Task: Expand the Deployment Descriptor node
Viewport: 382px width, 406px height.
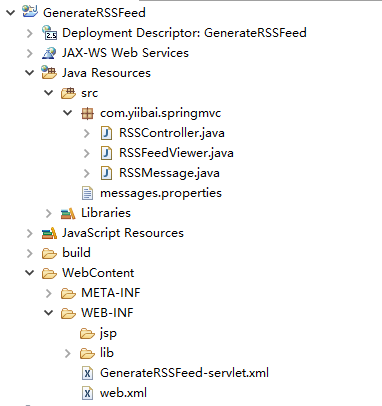Action: click(x=30, y=33)
